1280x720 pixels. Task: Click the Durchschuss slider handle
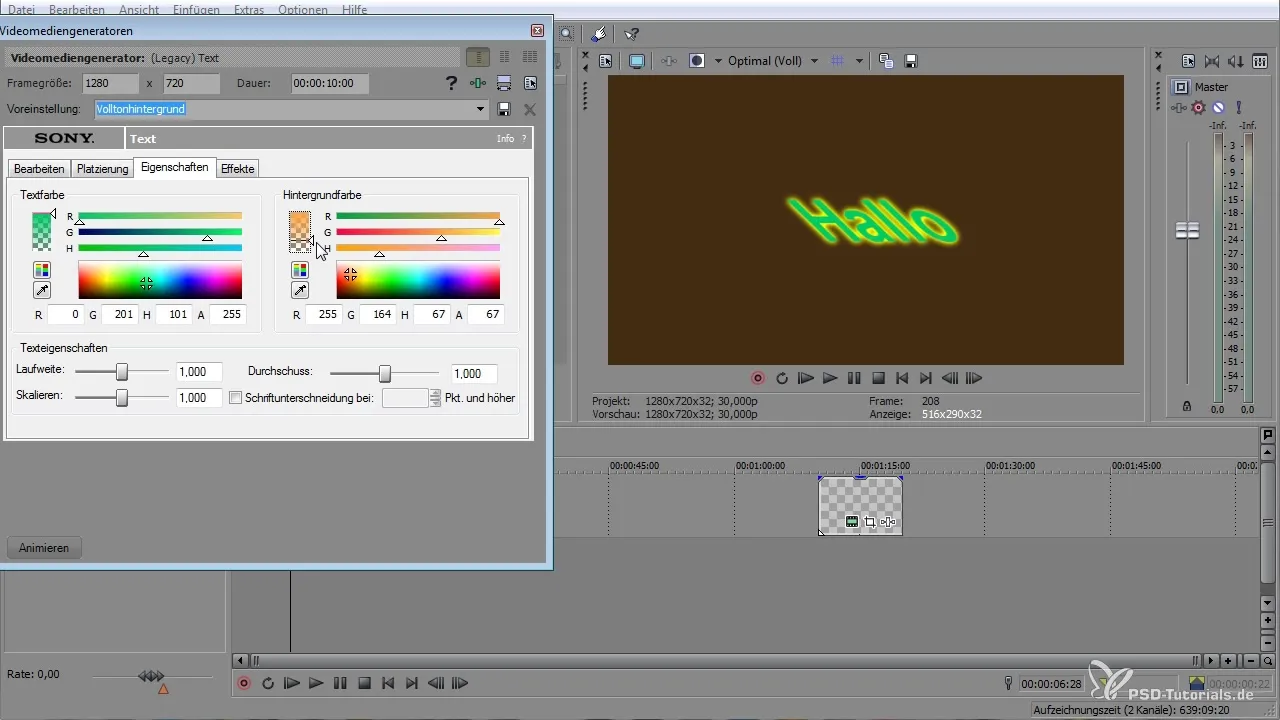coord(385,373)
